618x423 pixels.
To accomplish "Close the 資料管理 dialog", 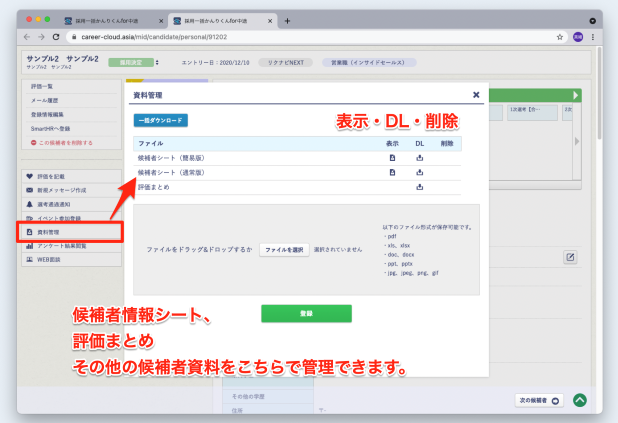I will [475, 95].
